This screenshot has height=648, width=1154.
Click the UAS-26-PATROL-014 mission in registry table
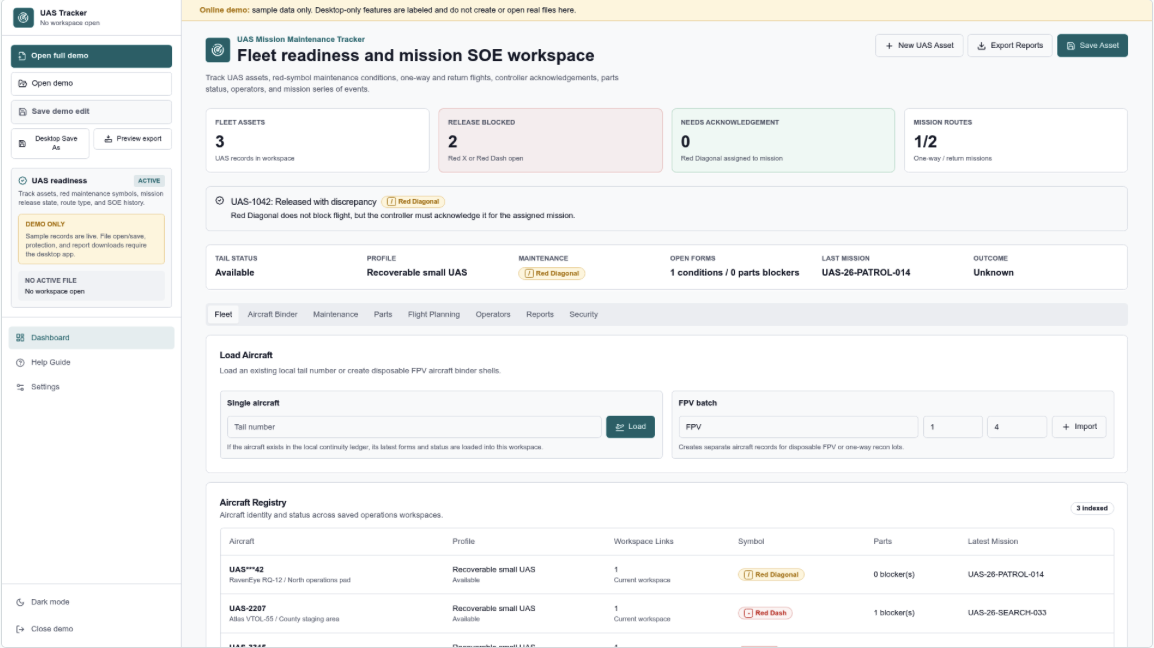(x=1005, y=574)
